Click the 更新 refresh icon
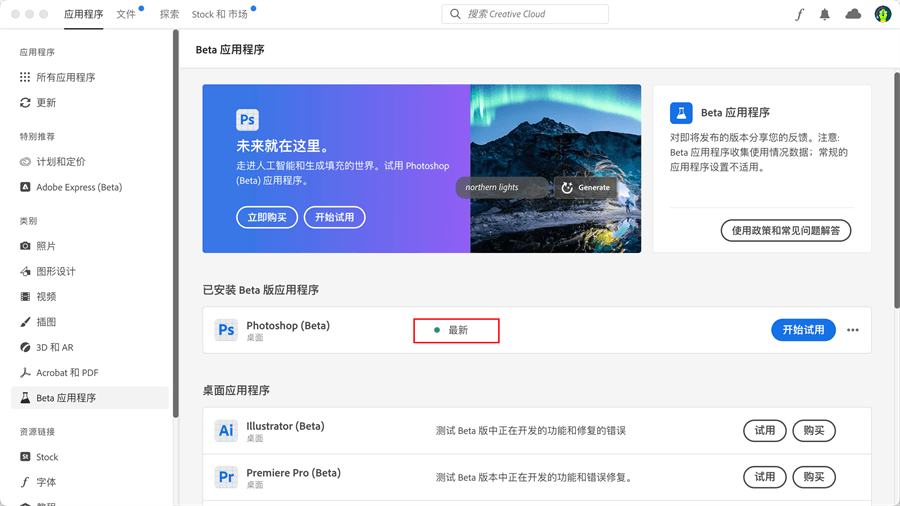Screen dimensions: 900x506 25,102
